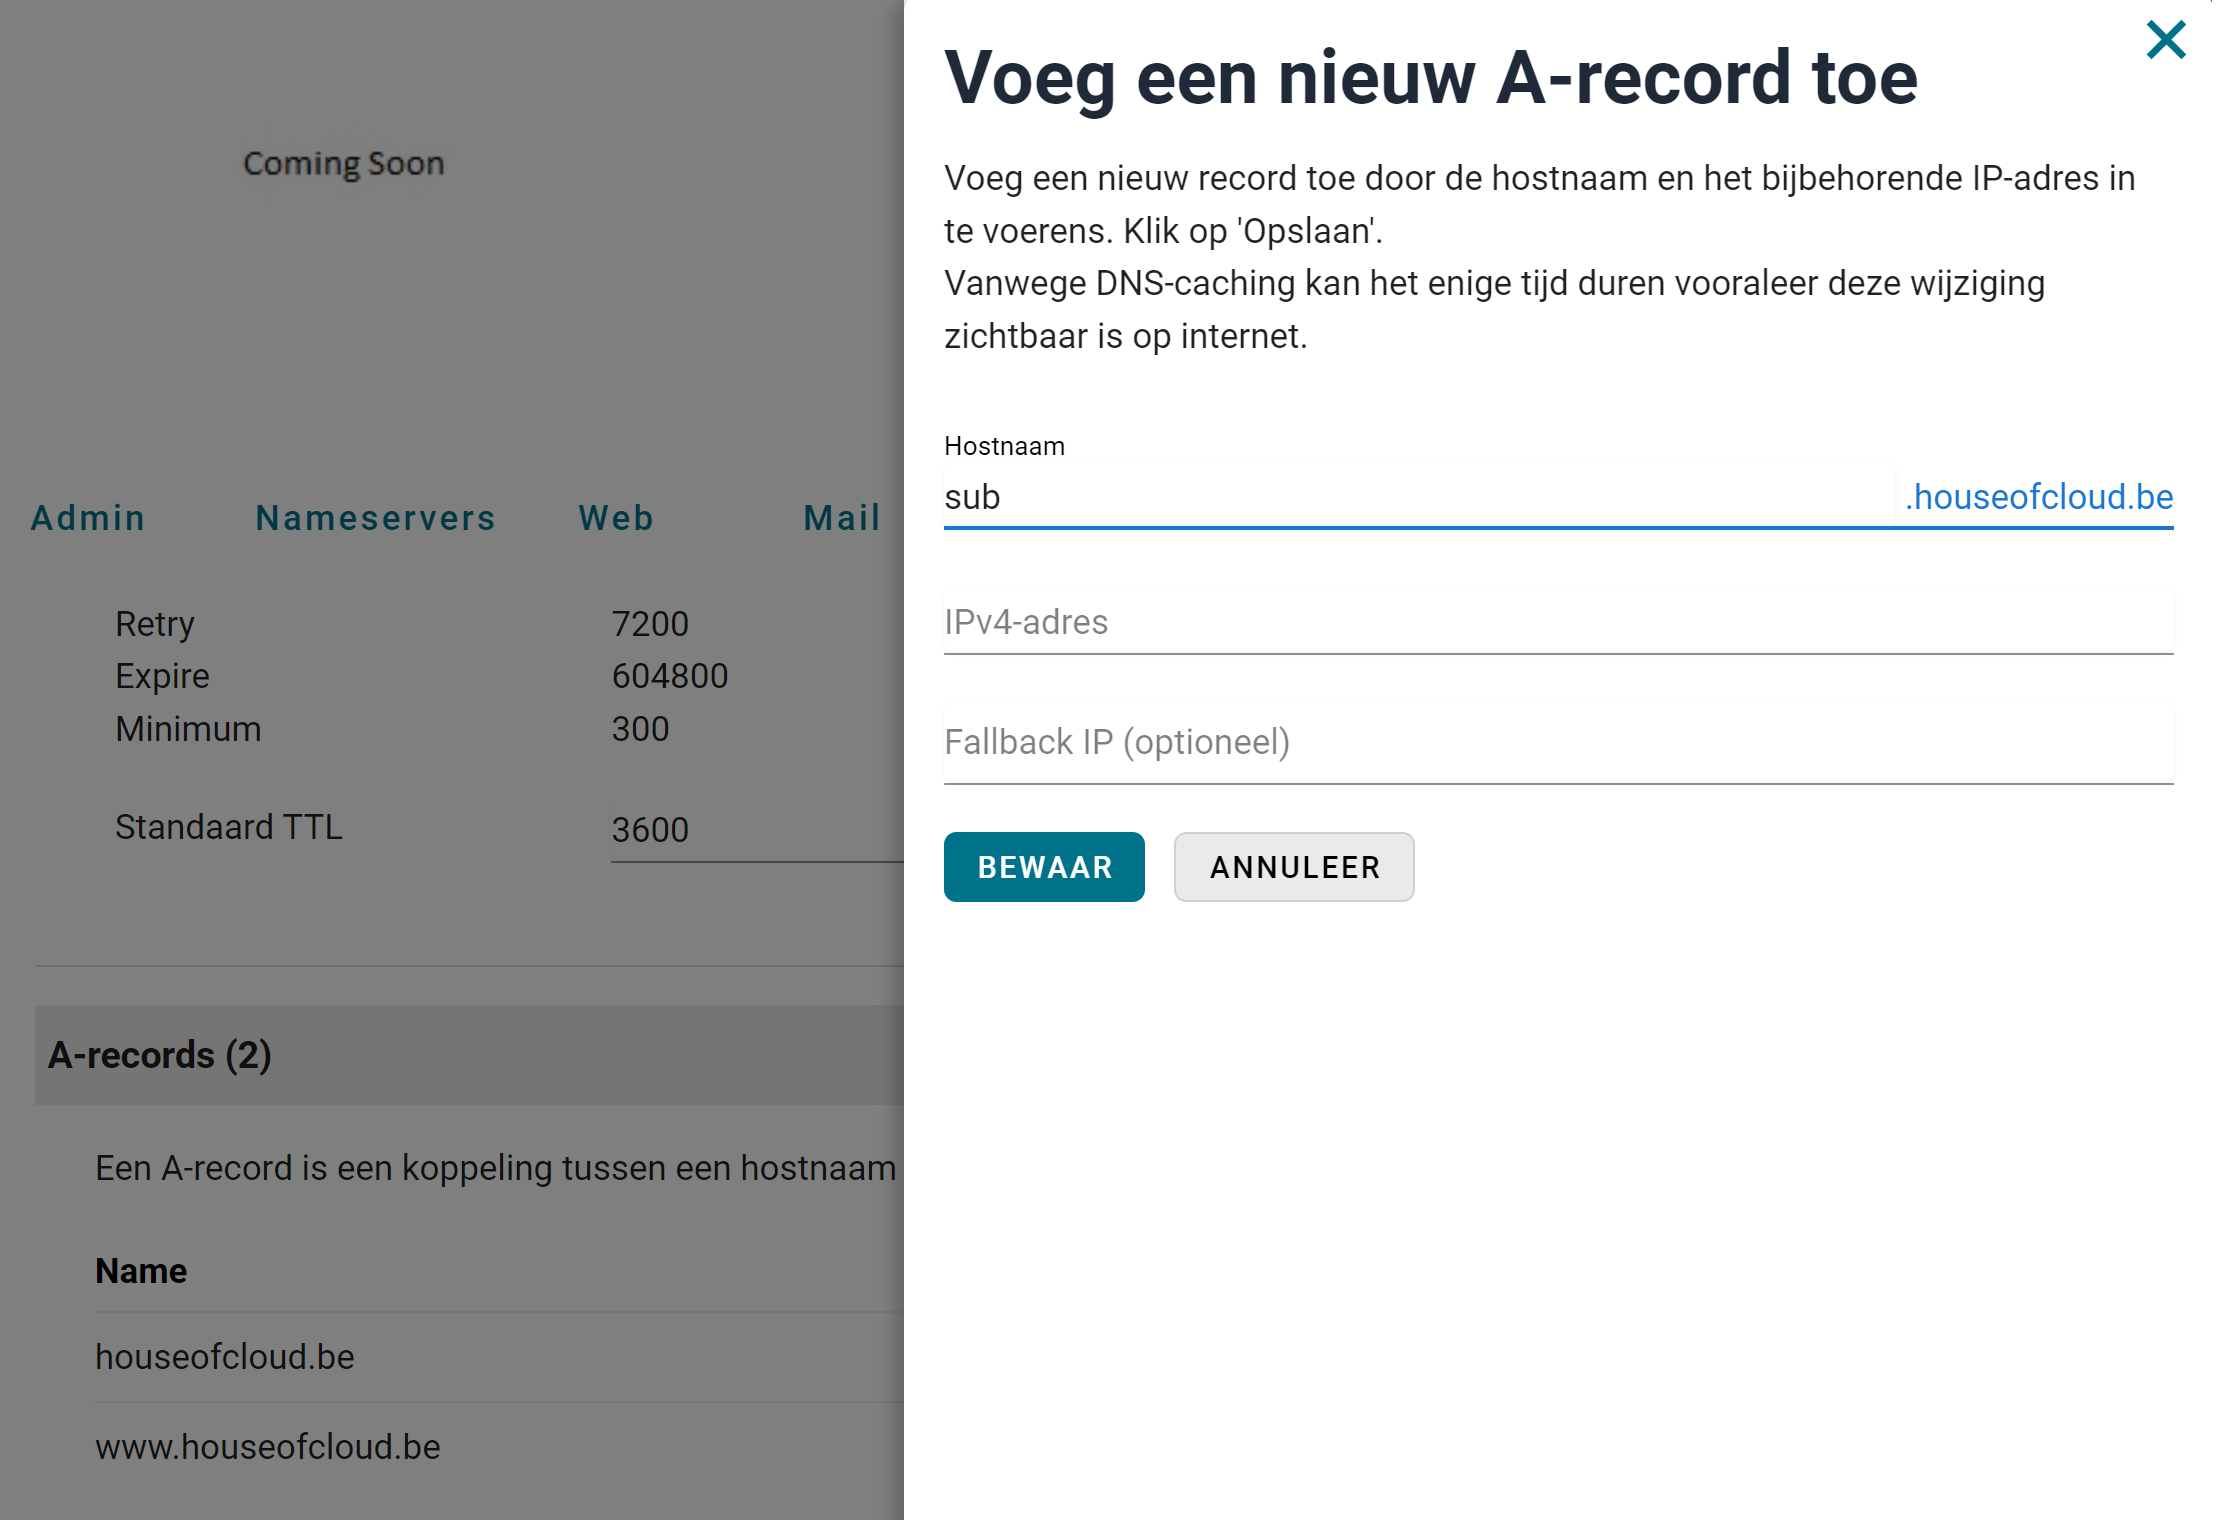Cancel with the ANNULEER button

coord(1294,867)
